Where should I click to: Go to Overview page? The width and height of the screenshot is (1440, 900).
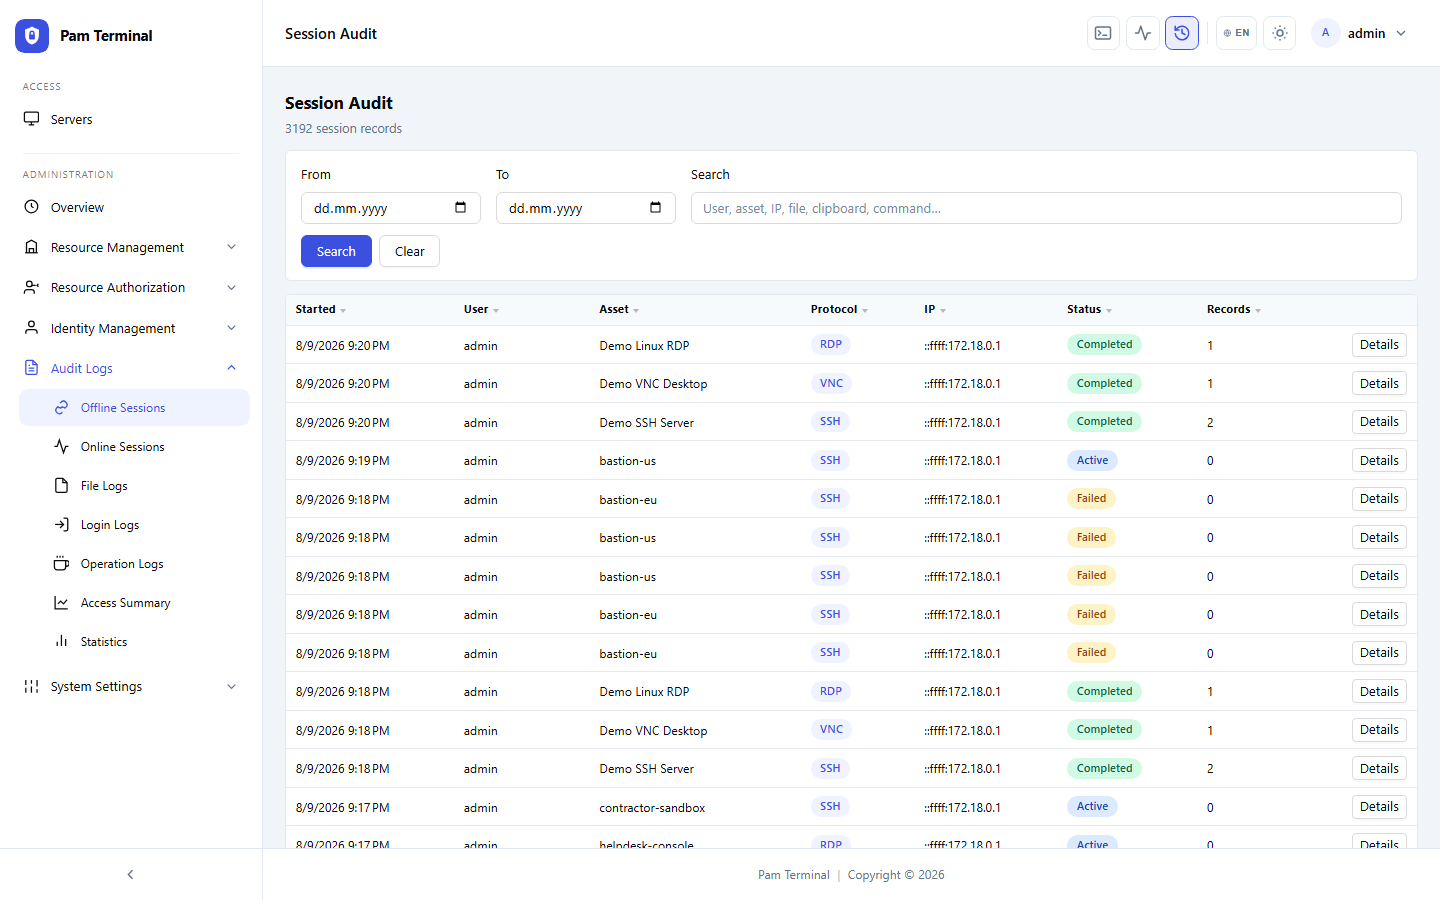coord(131,207)
